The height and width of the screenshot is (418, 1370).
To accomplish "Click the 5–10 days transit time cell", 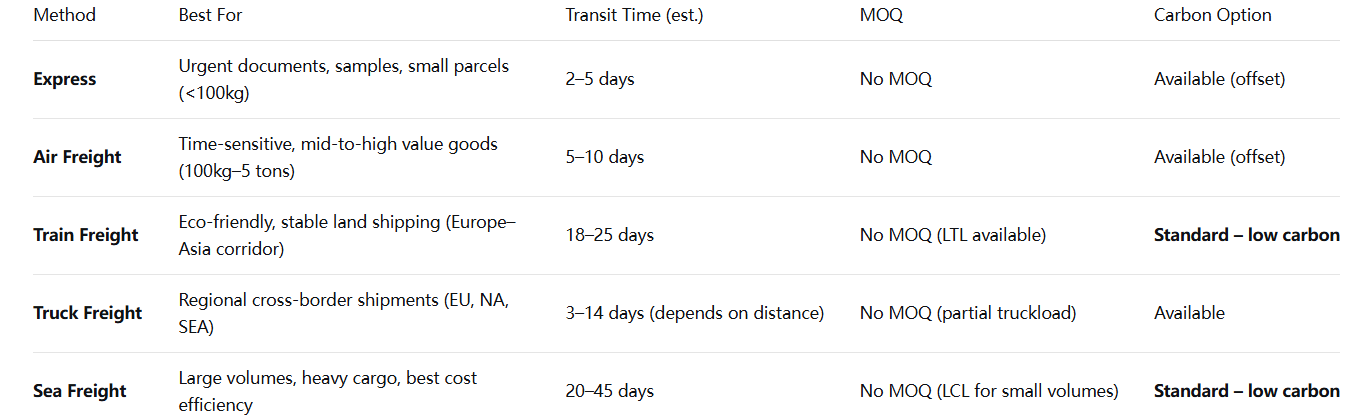I will coord(604,157).
